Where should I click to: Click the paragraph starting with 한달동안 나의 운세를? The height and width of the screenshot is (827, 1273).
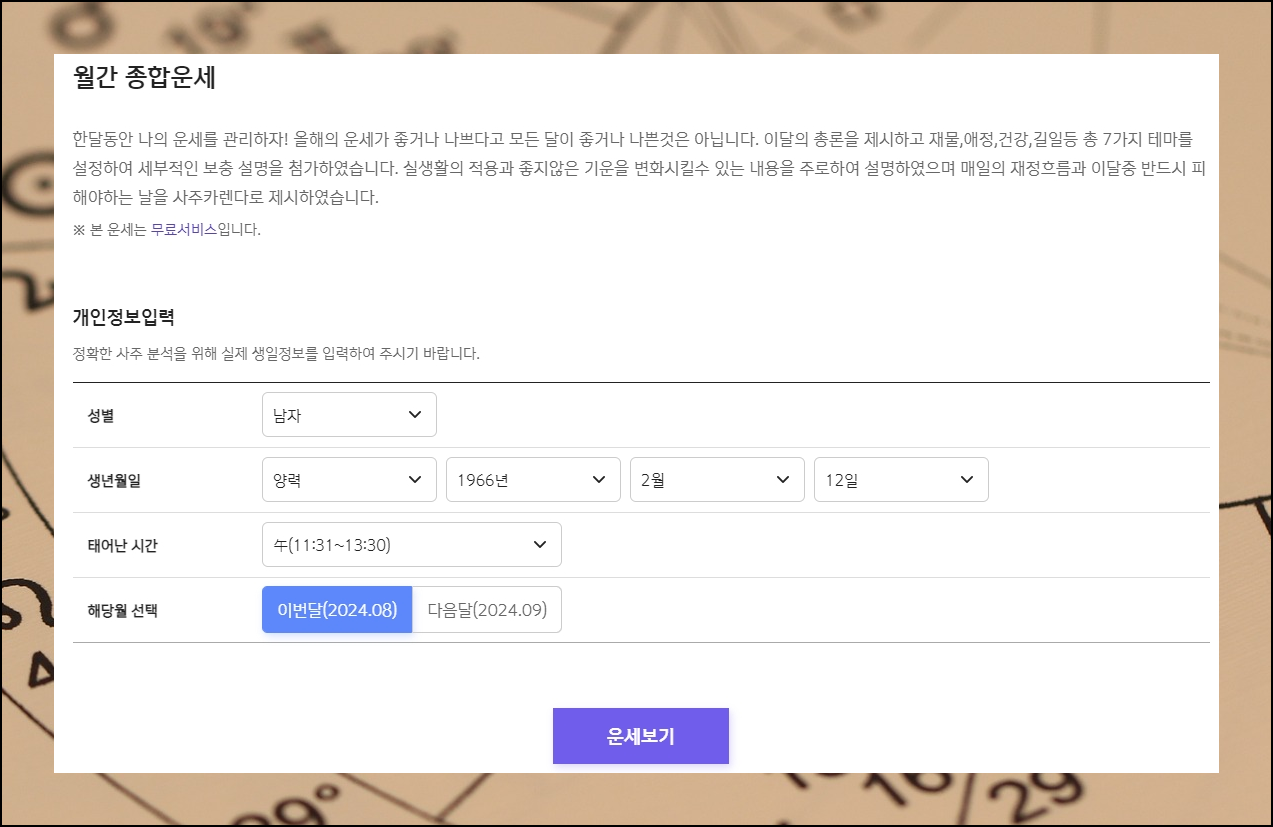638,168
